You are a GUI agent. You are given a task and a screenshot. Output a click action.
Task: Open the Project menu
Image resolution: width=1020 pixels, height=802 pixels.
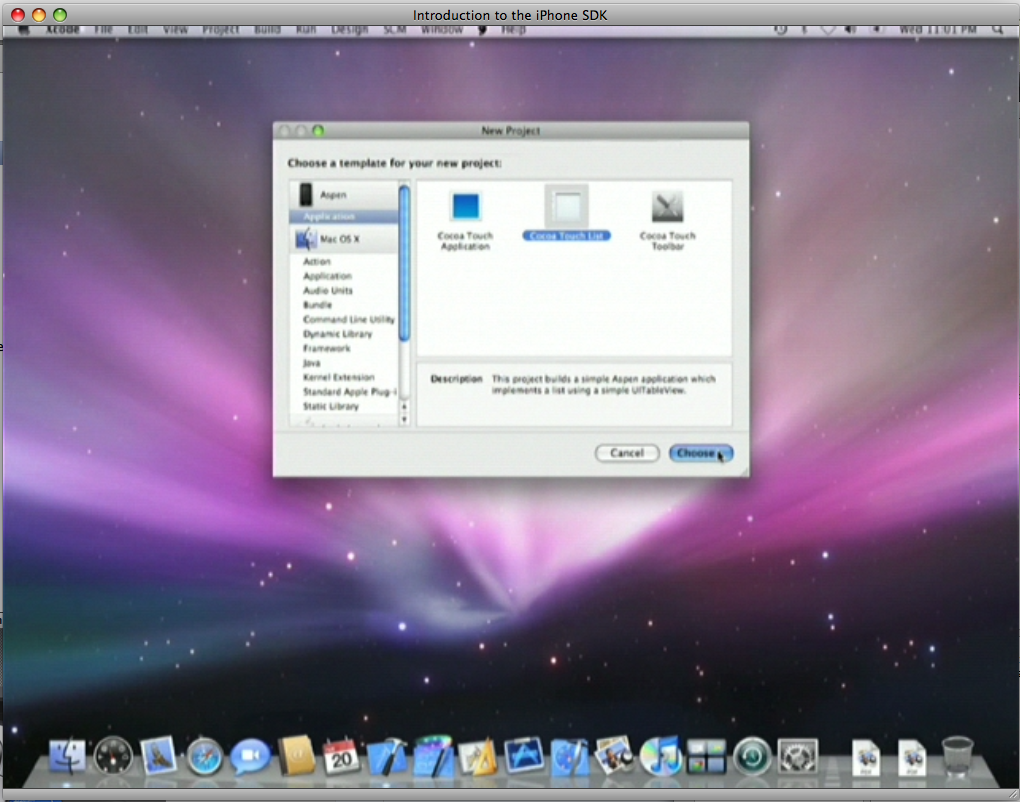[x=221, y=30]
